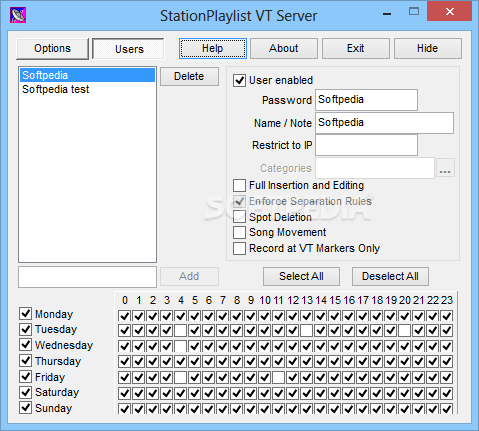Toggle the Thursday day checkbox

tap(25, 360)
